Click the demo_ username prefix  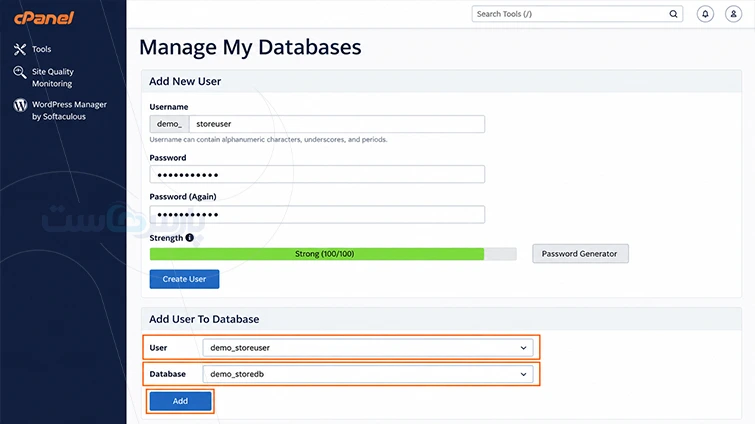(x=169, y=124)
